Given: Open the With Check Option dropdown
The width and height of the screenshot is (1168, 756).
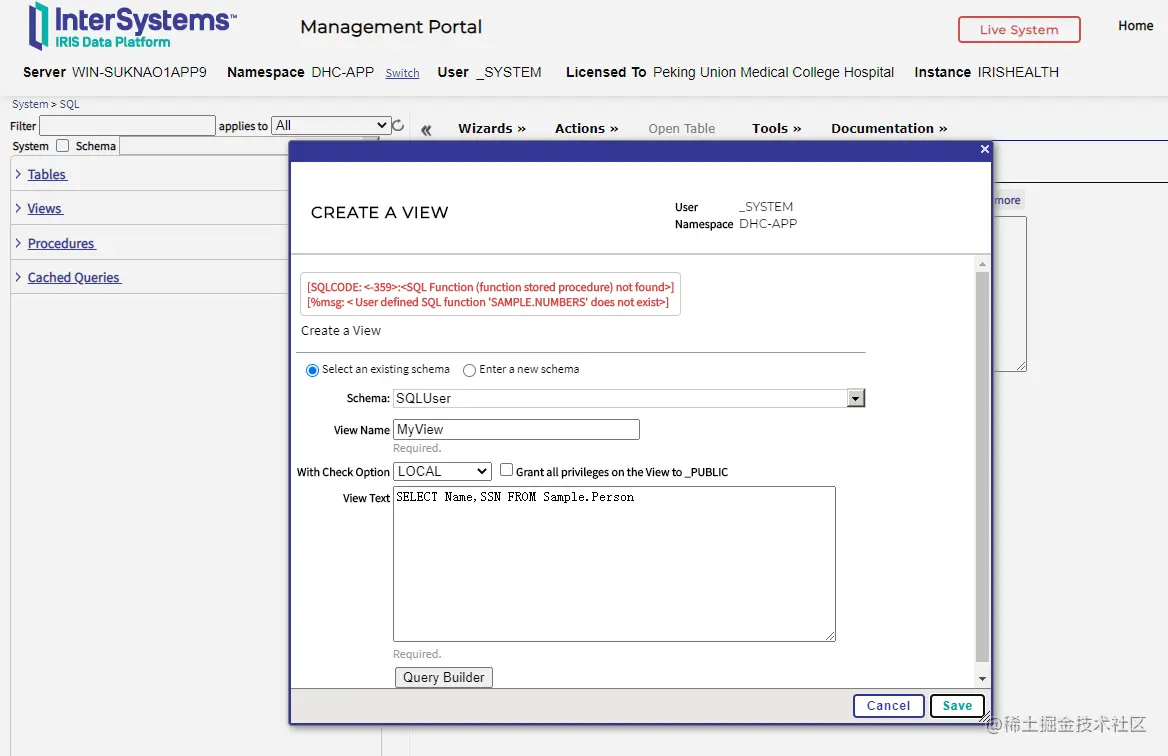Looking at the screenshot, I should point(442,471).
